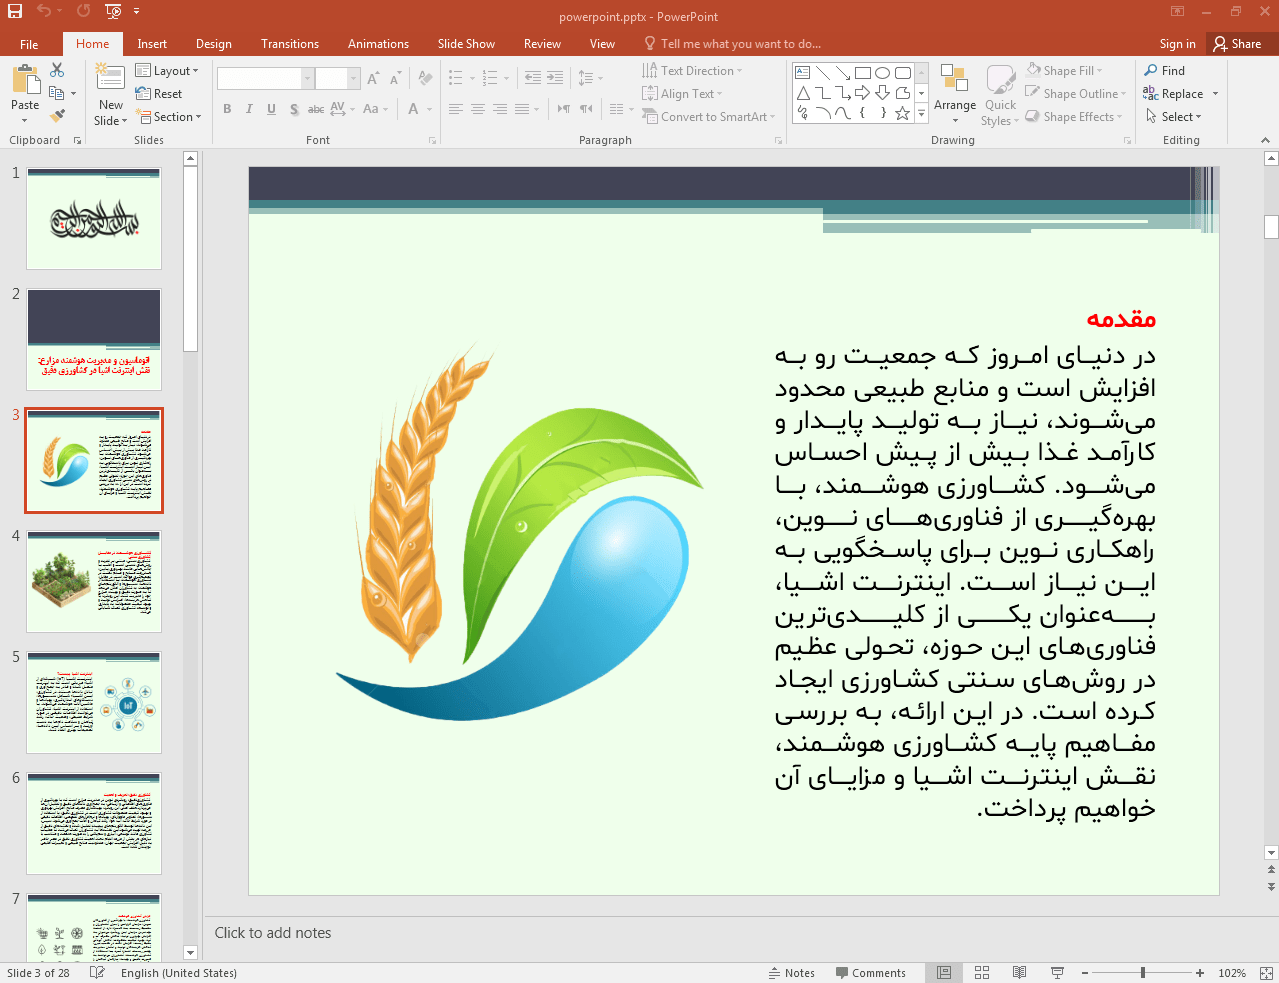The image size is (1279, 983).
Task: Switch to Slide Sorter view
Action: click(982, 973)
